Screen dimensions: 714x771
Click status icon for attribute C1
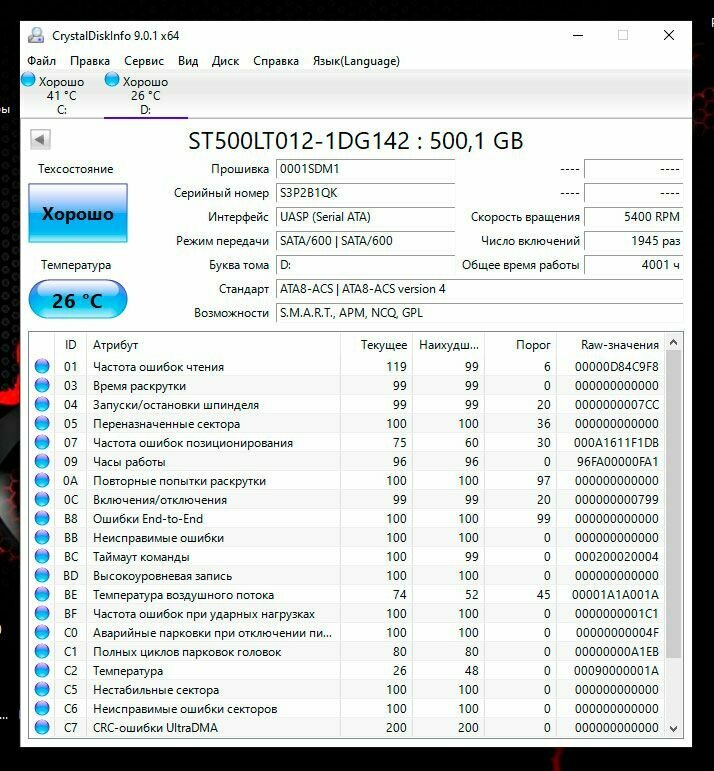click(42, 652)
